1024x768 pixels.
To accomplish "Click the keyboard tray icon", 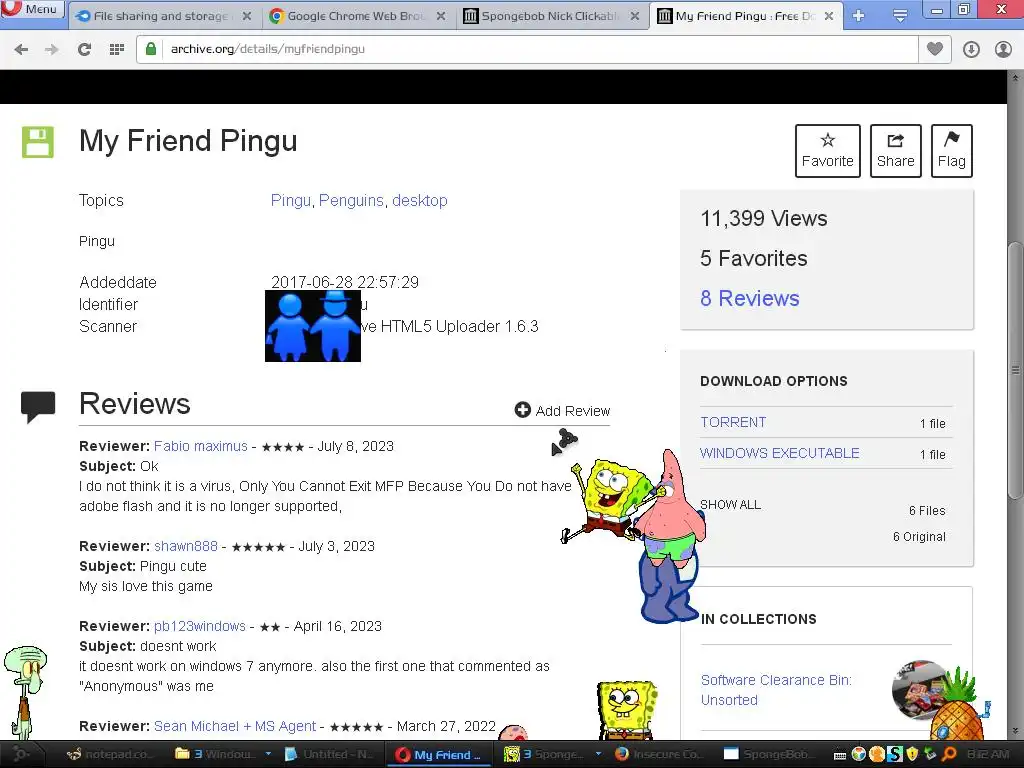I will click(840, 756).
